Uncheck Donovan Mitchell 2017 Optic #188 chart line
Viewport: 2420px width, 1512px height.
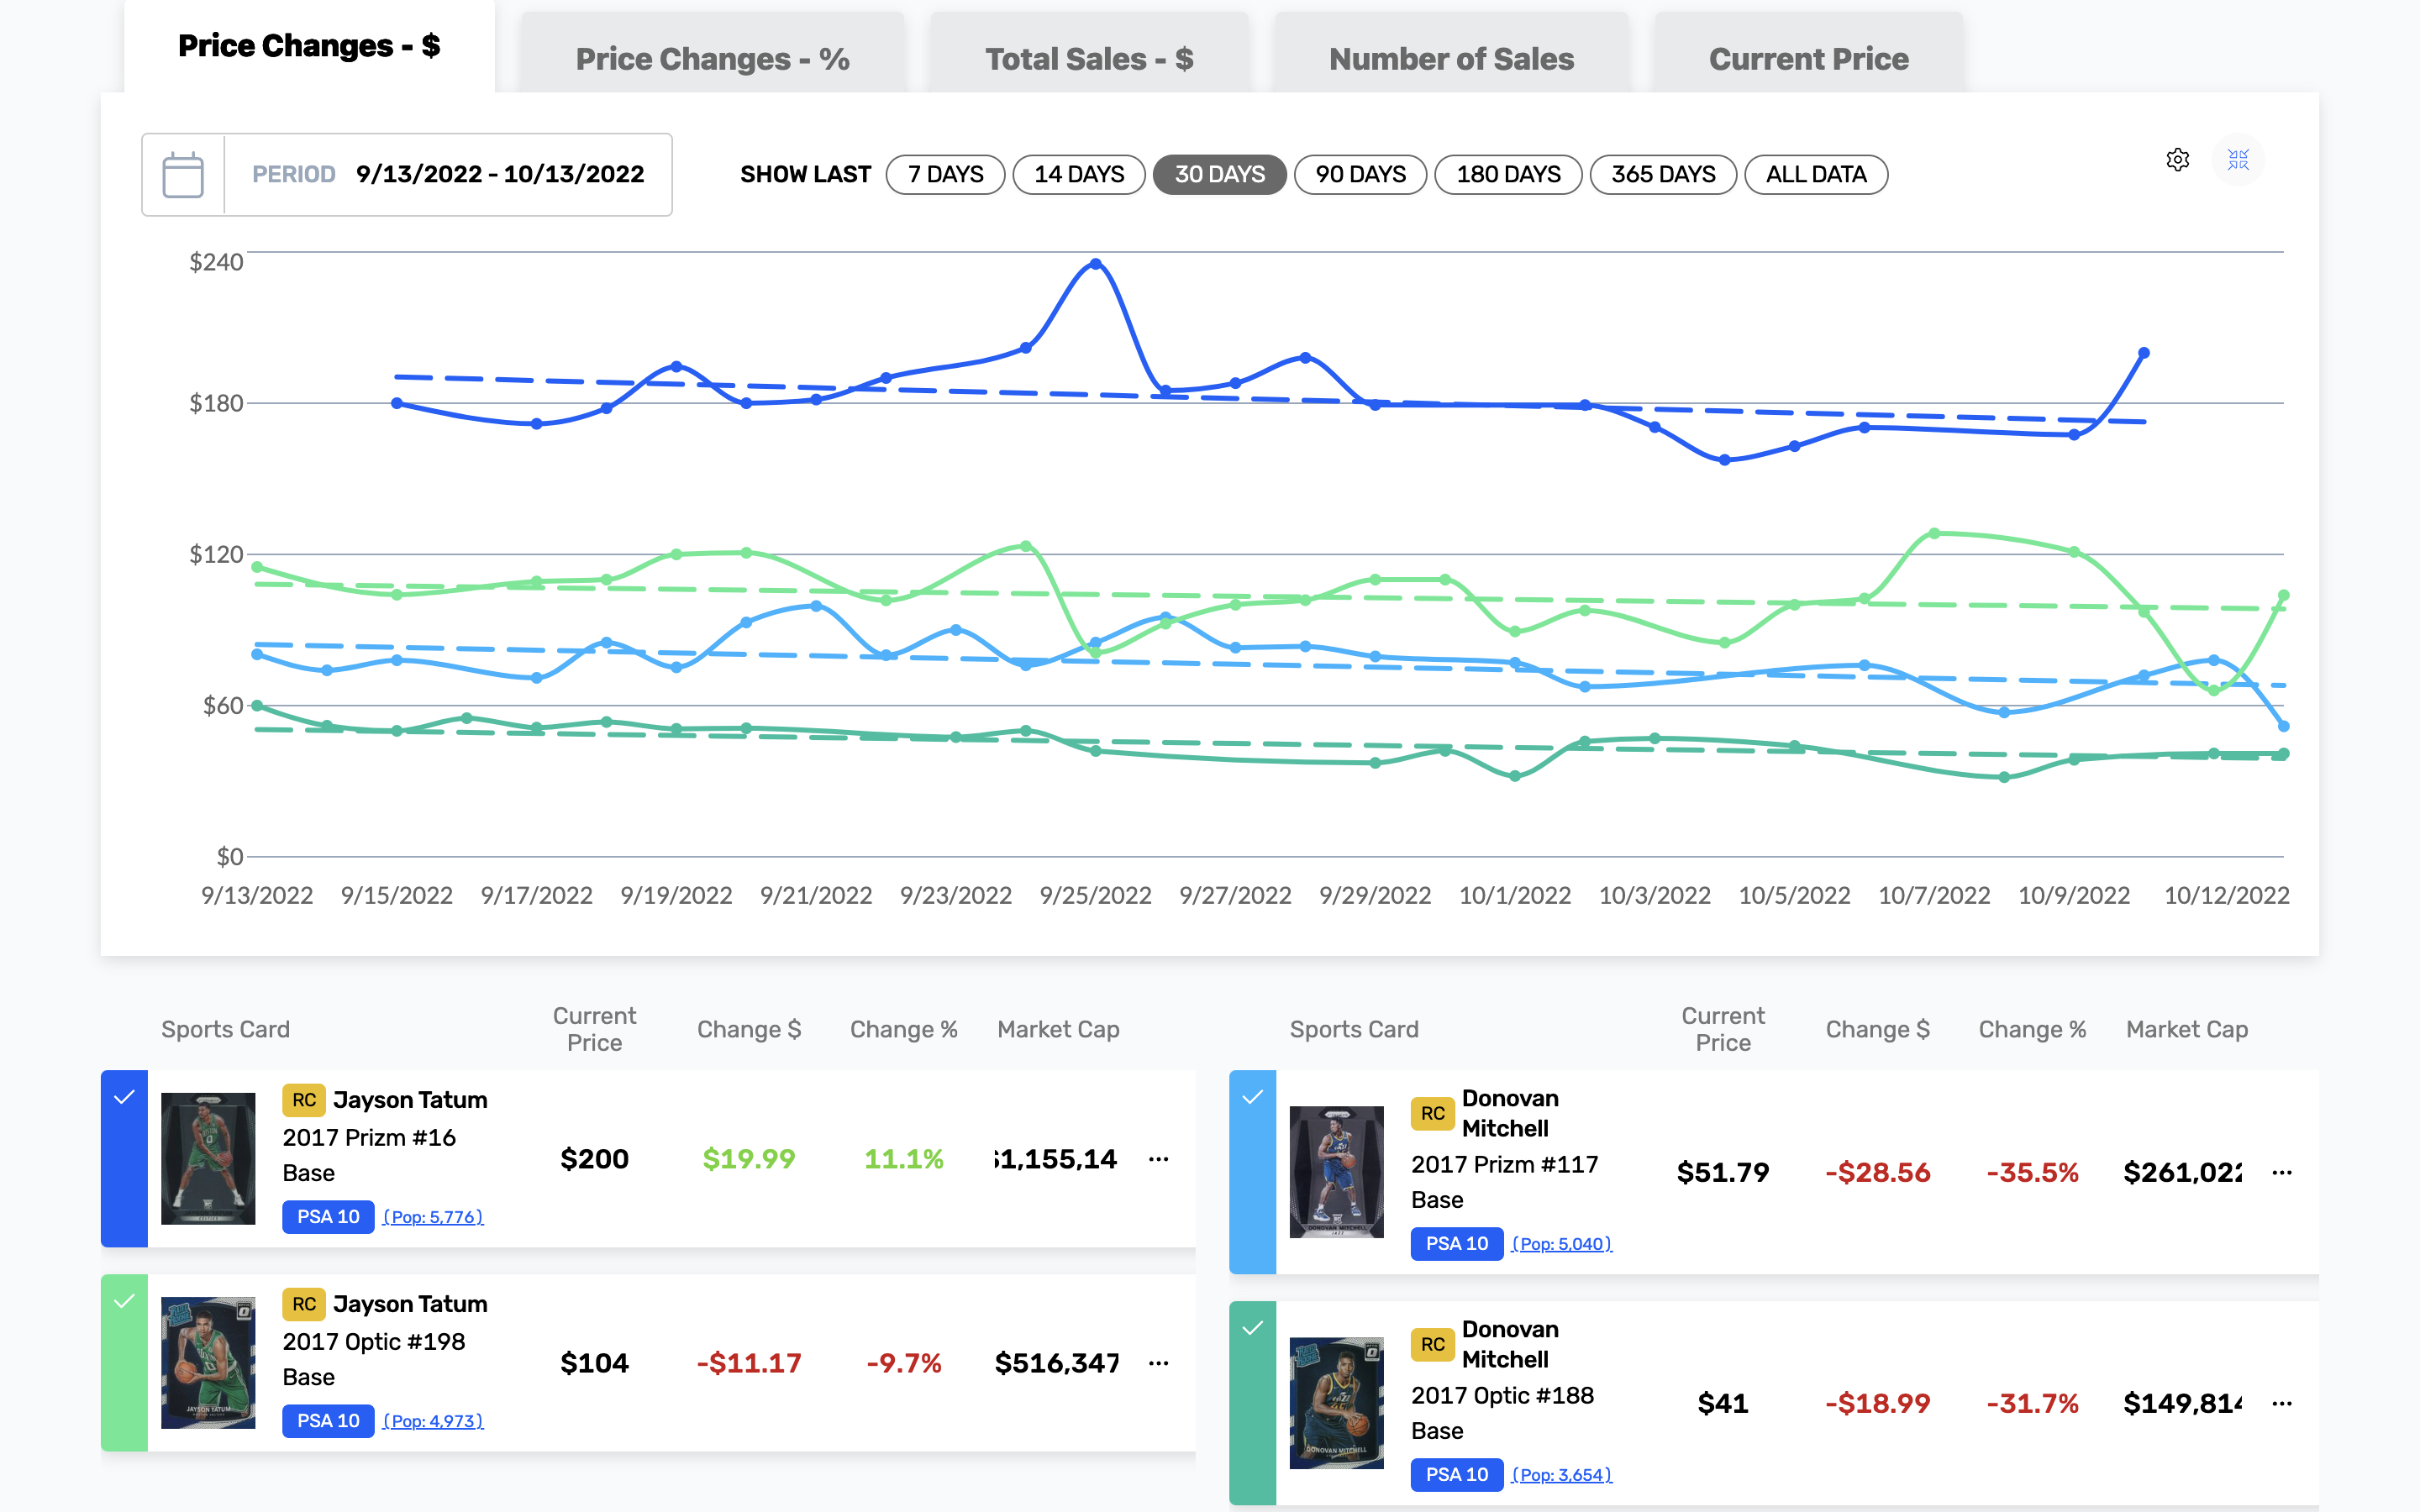click(x=1252, y=1329)
